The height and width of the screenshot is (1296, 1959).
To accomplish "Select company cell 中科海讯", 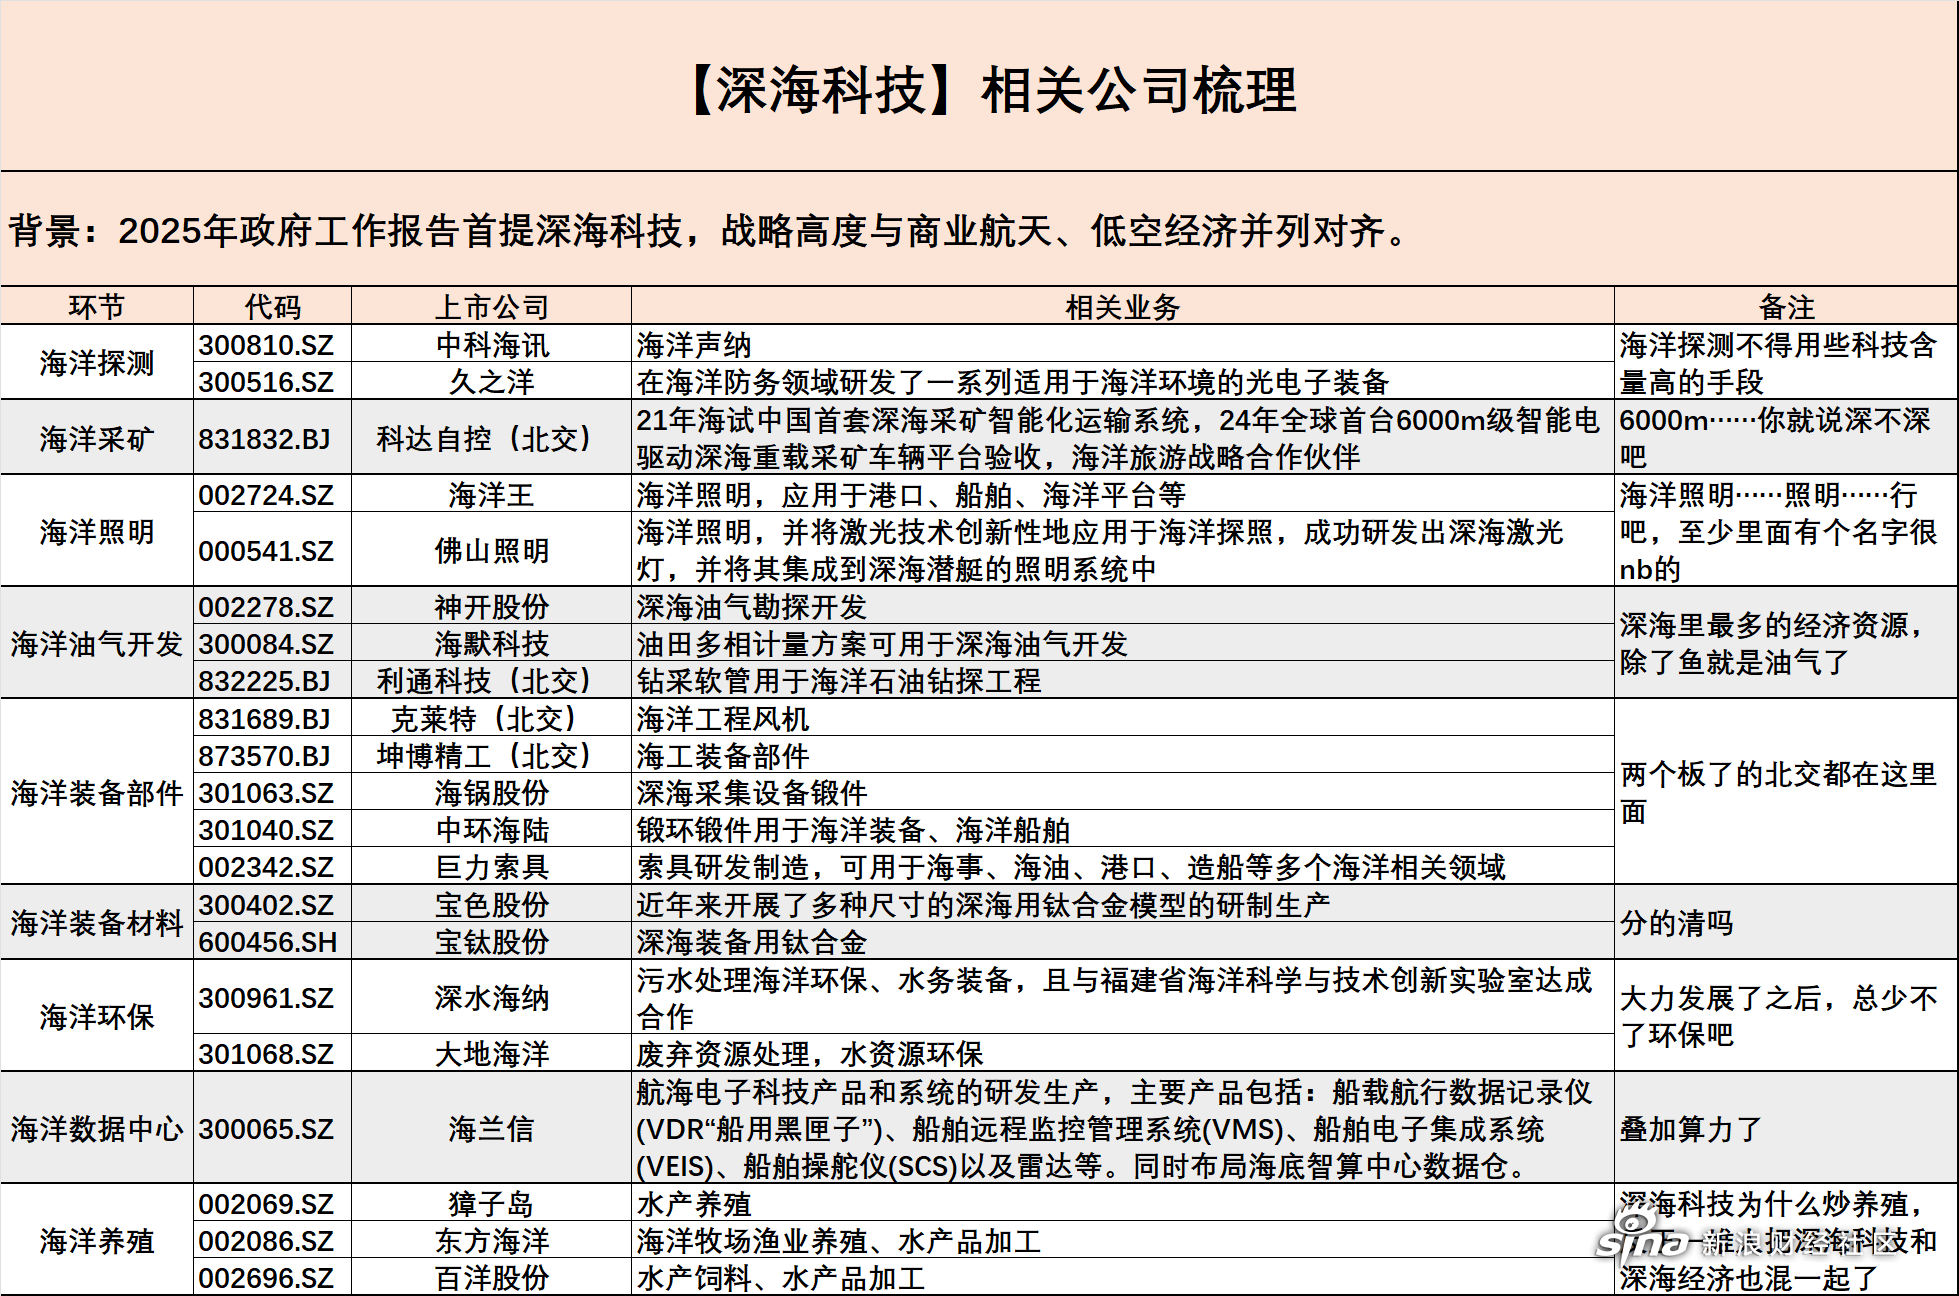I will (x=491, y=344).
